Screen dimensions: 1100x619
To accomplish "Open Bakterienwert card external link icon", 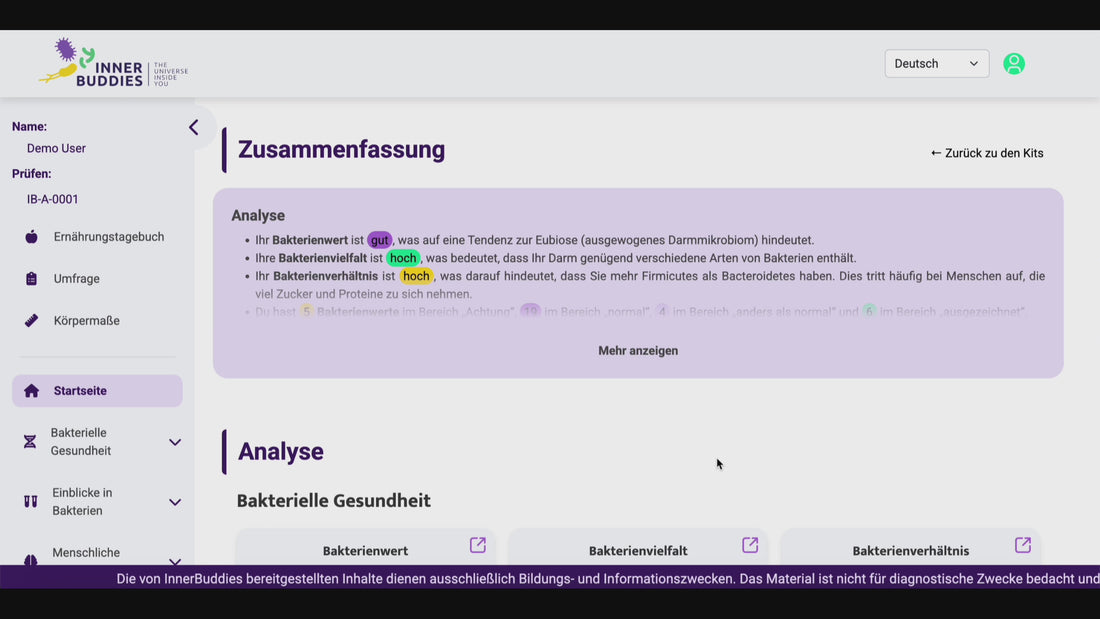I will [x=478, y=545].
